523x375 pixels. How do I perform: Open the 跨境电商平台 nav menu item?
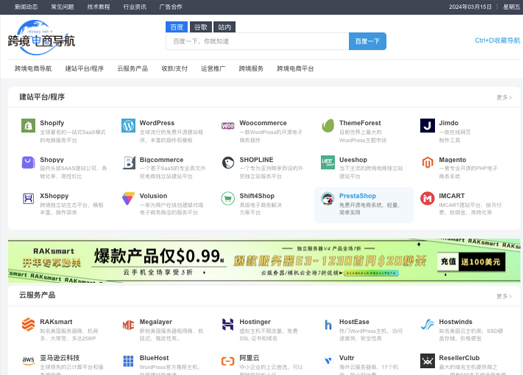pyautogui.click(x=296, y=69)
